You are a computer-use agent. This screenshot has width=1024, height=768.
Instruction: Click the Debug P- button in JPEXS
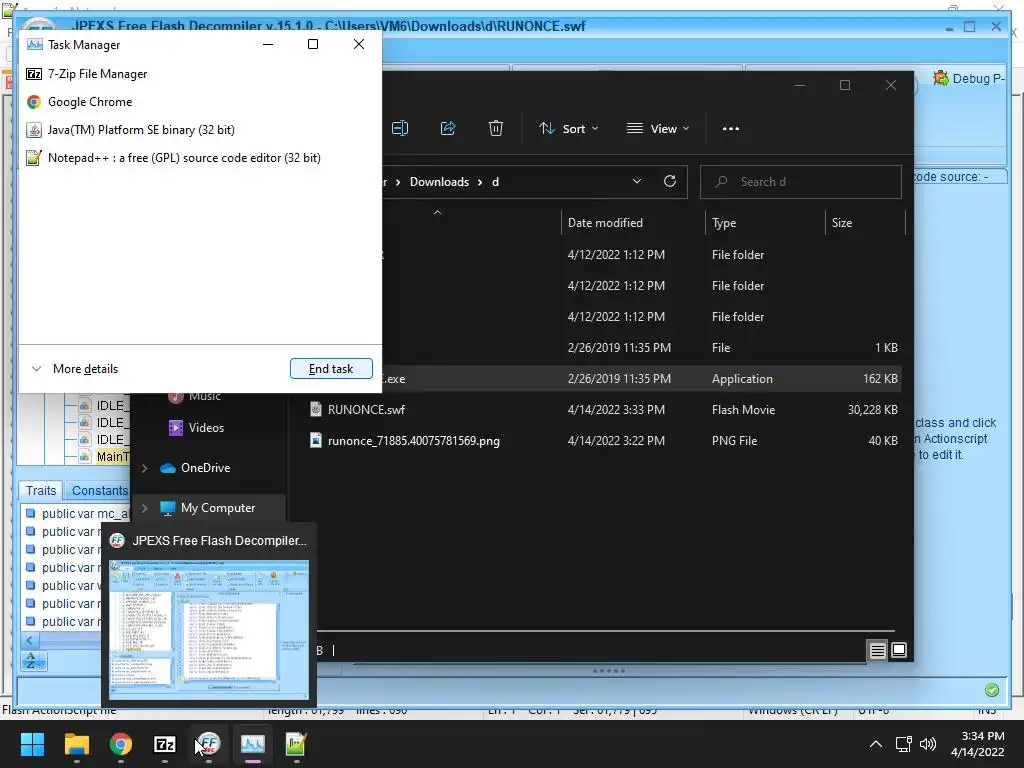tap(970, 78)
